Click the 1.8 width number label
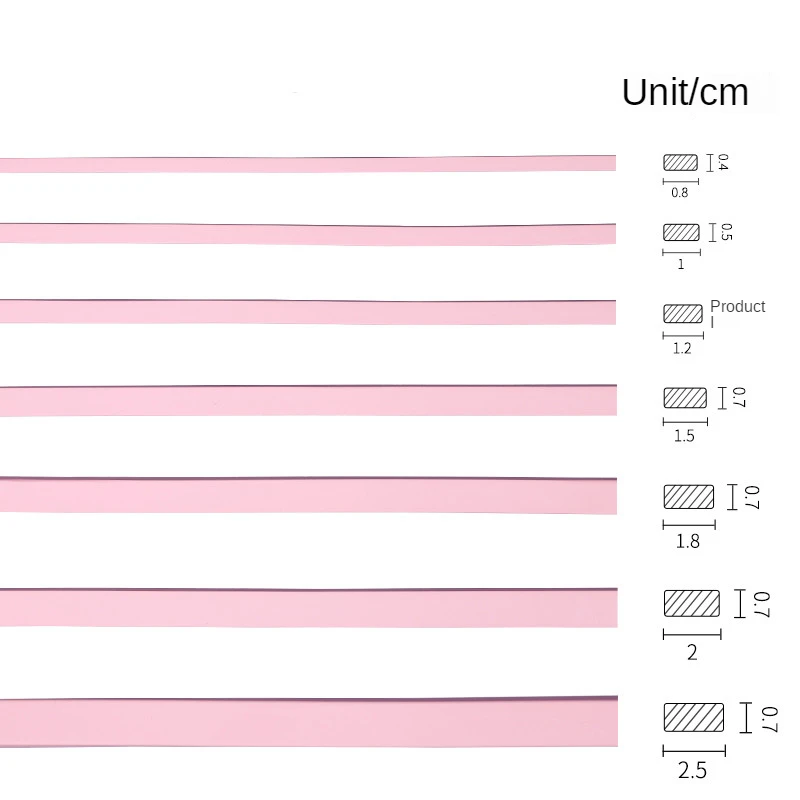800x800 pixels. point(688,541)
